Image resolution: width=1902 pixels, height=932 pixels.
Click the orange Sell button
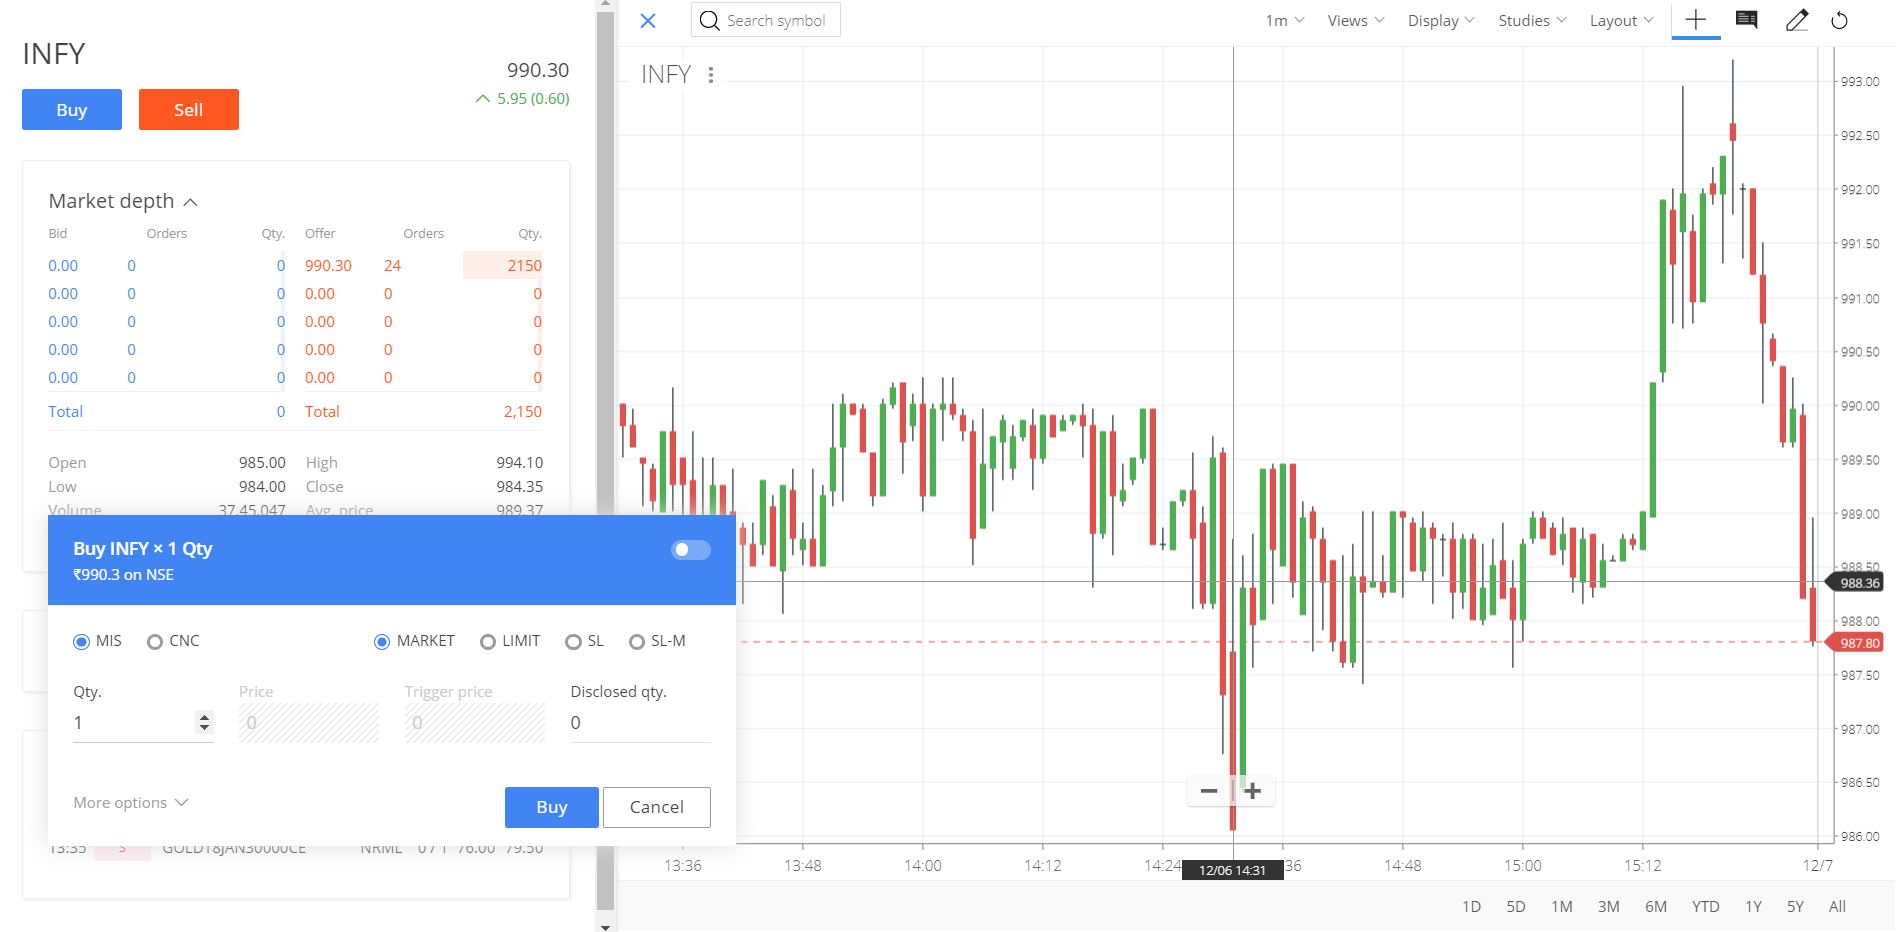pos(188,109)
